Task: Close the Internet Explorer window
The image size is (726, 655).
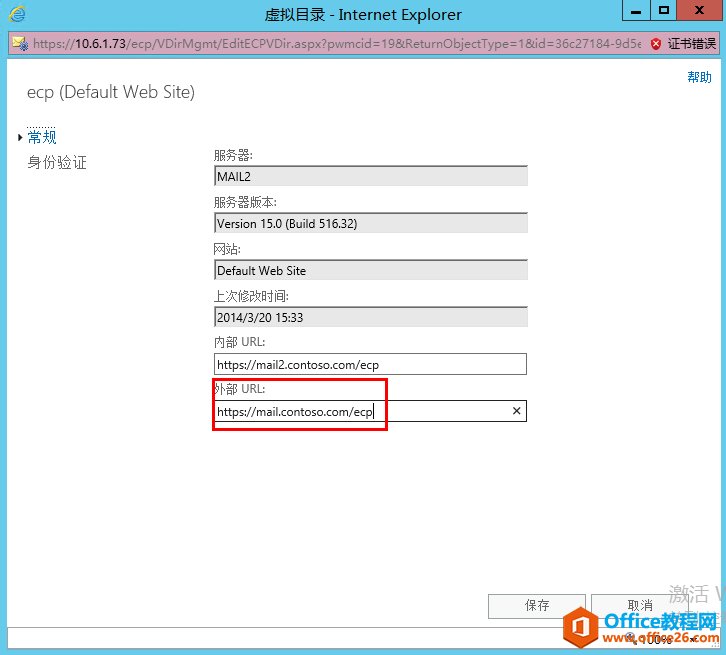Action: click(700, 10)
